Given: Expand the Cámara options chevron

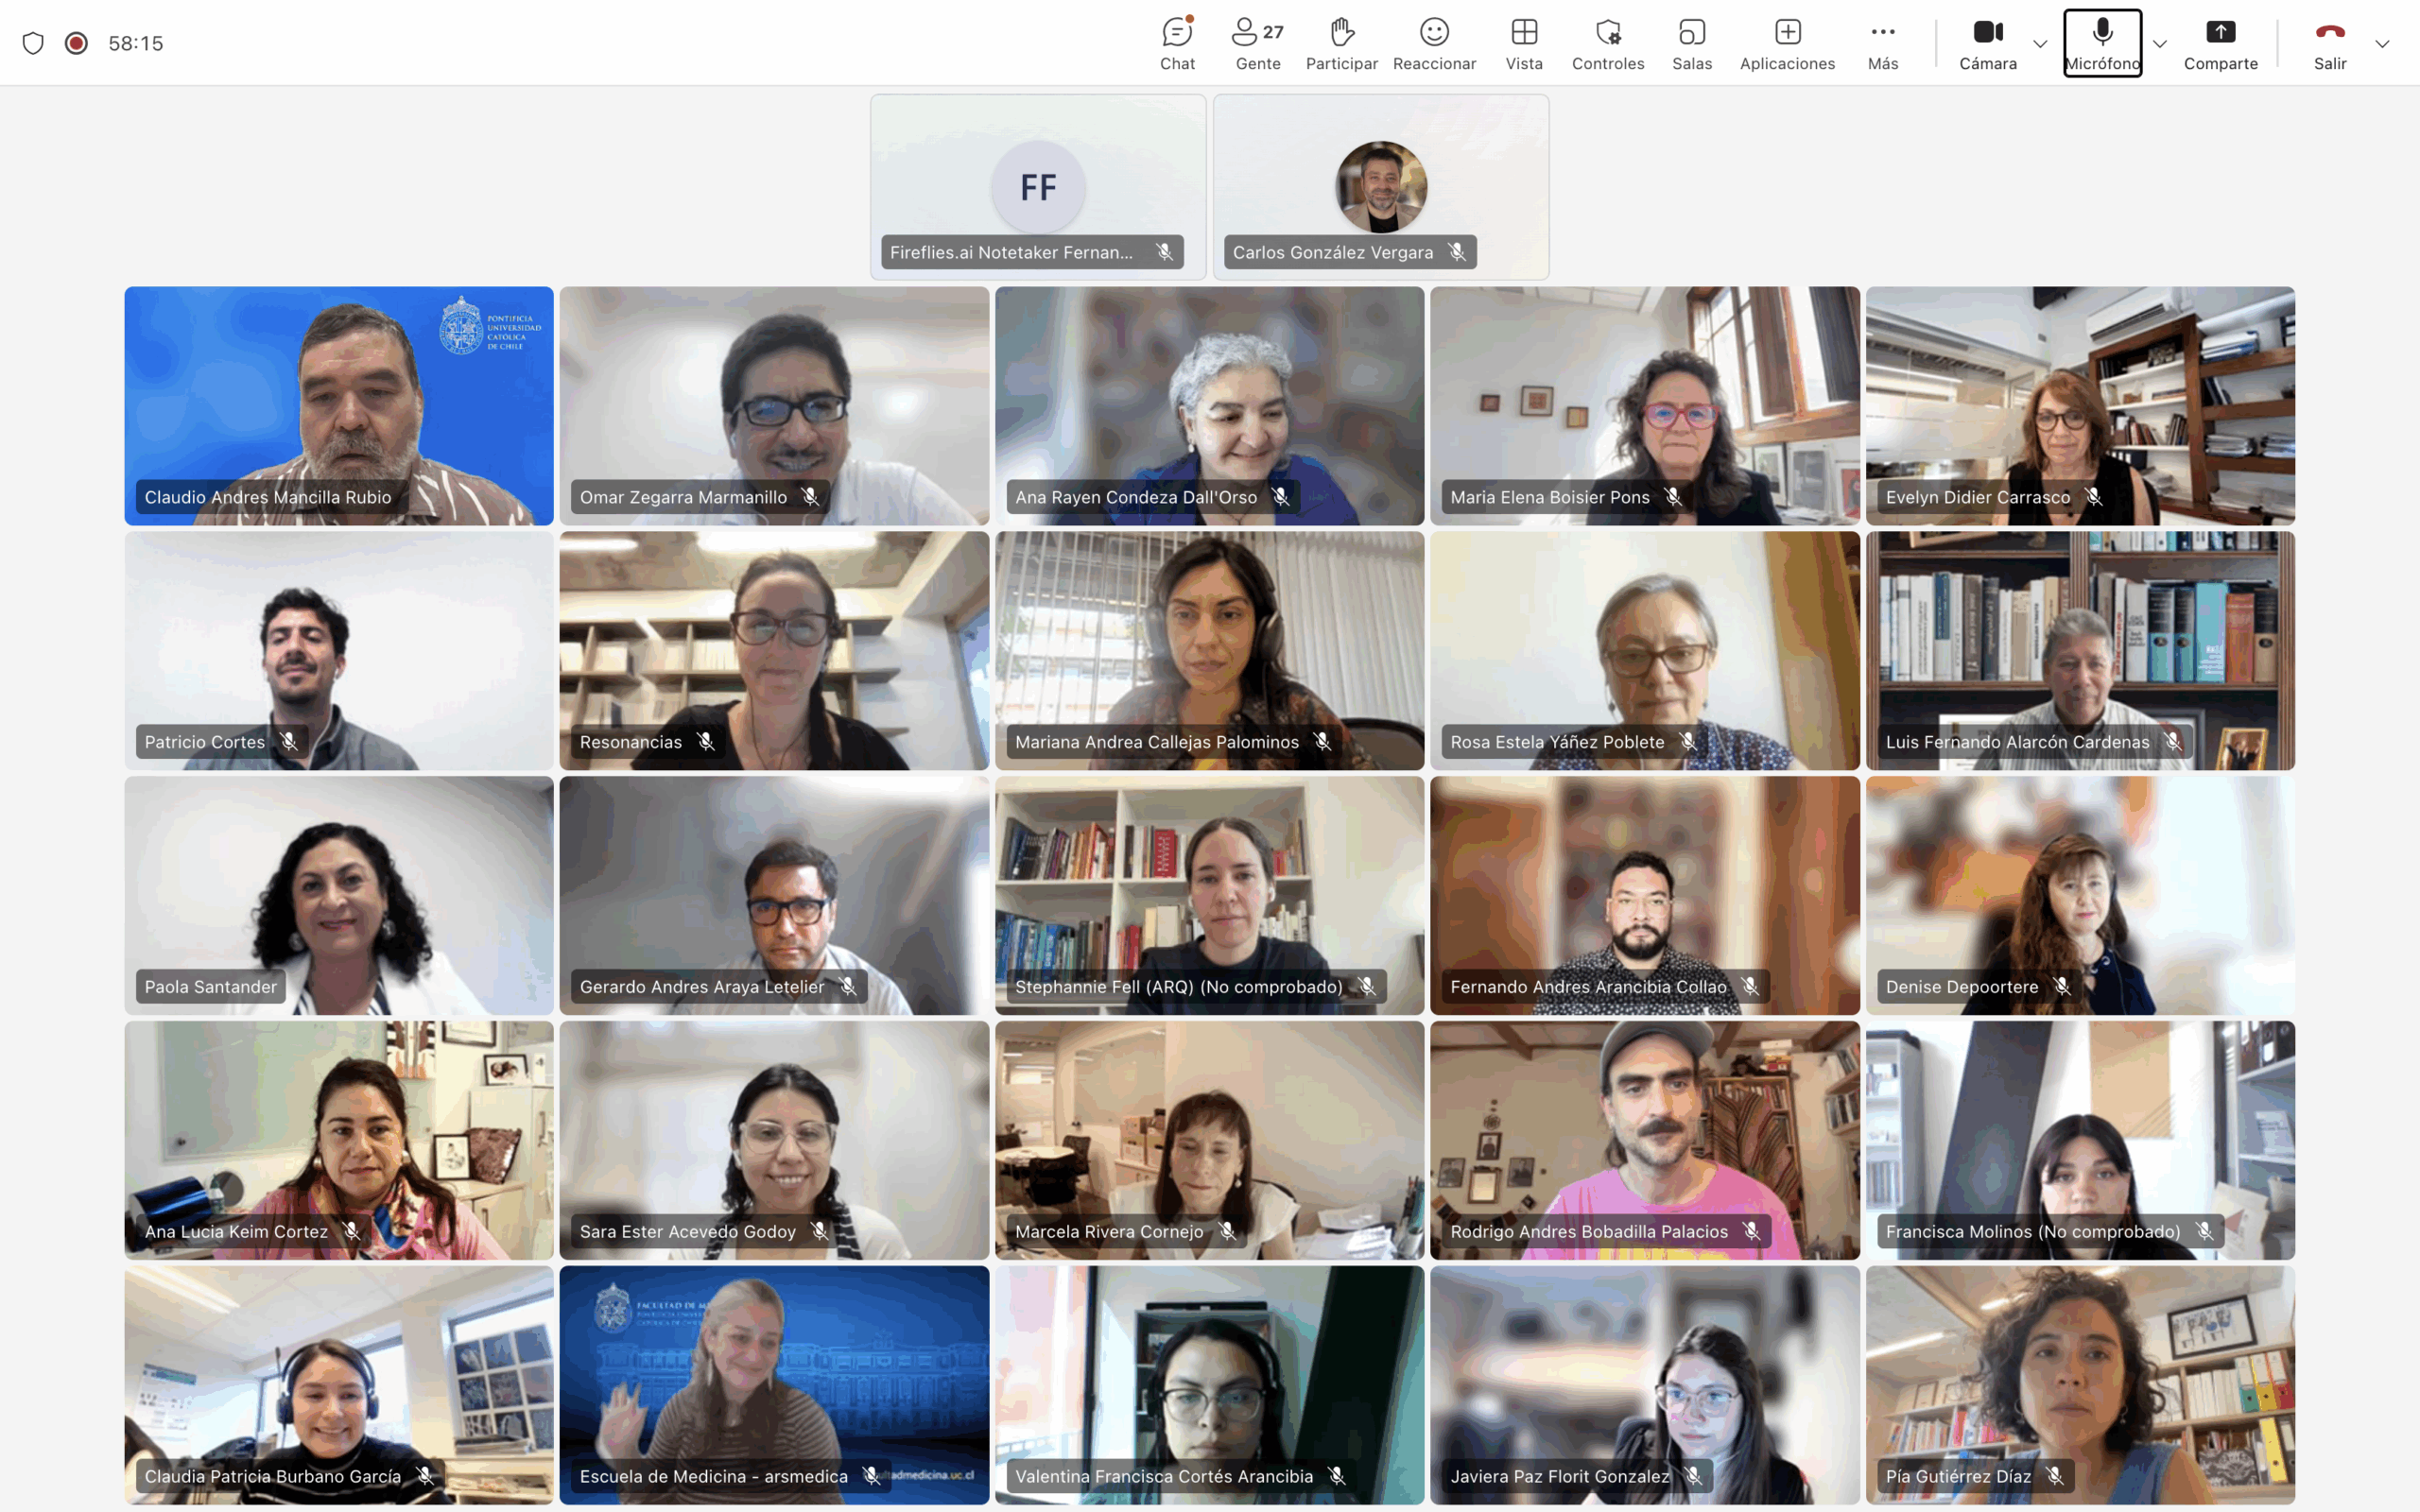Looking at the screenshot, I should point(2040,44).
